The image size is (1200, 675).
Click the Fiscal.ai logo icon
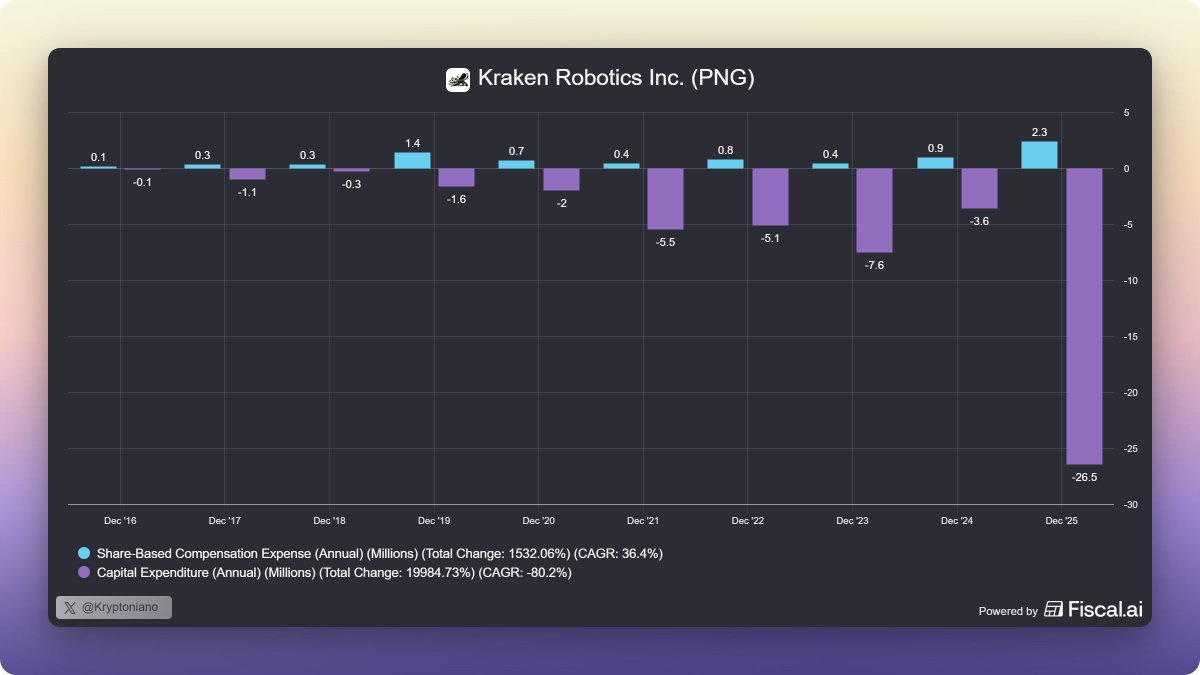[1053, 609]
